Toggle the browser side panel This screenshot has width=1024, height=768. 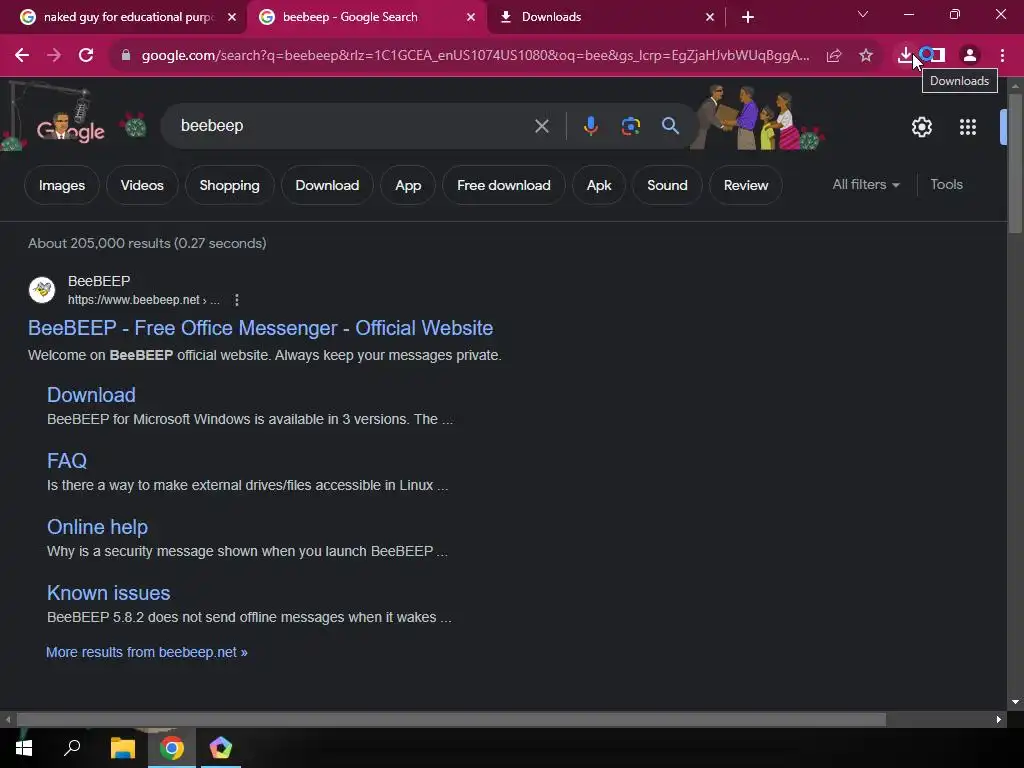pyautogui.click(x=936, y=55)
